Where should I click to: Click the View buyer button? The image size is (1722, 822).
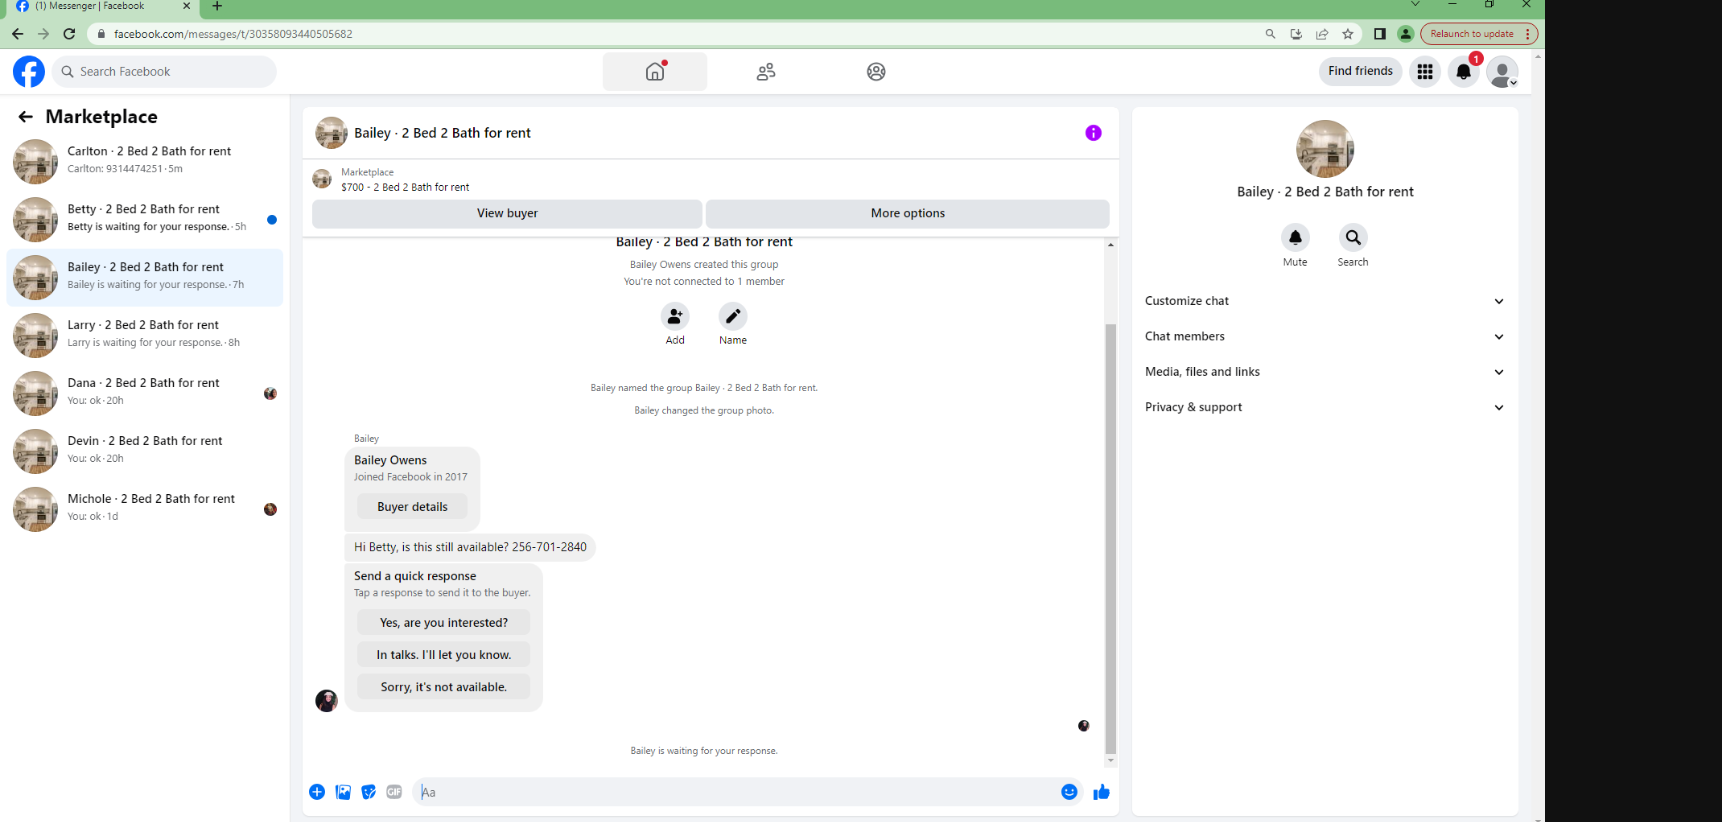507,213
